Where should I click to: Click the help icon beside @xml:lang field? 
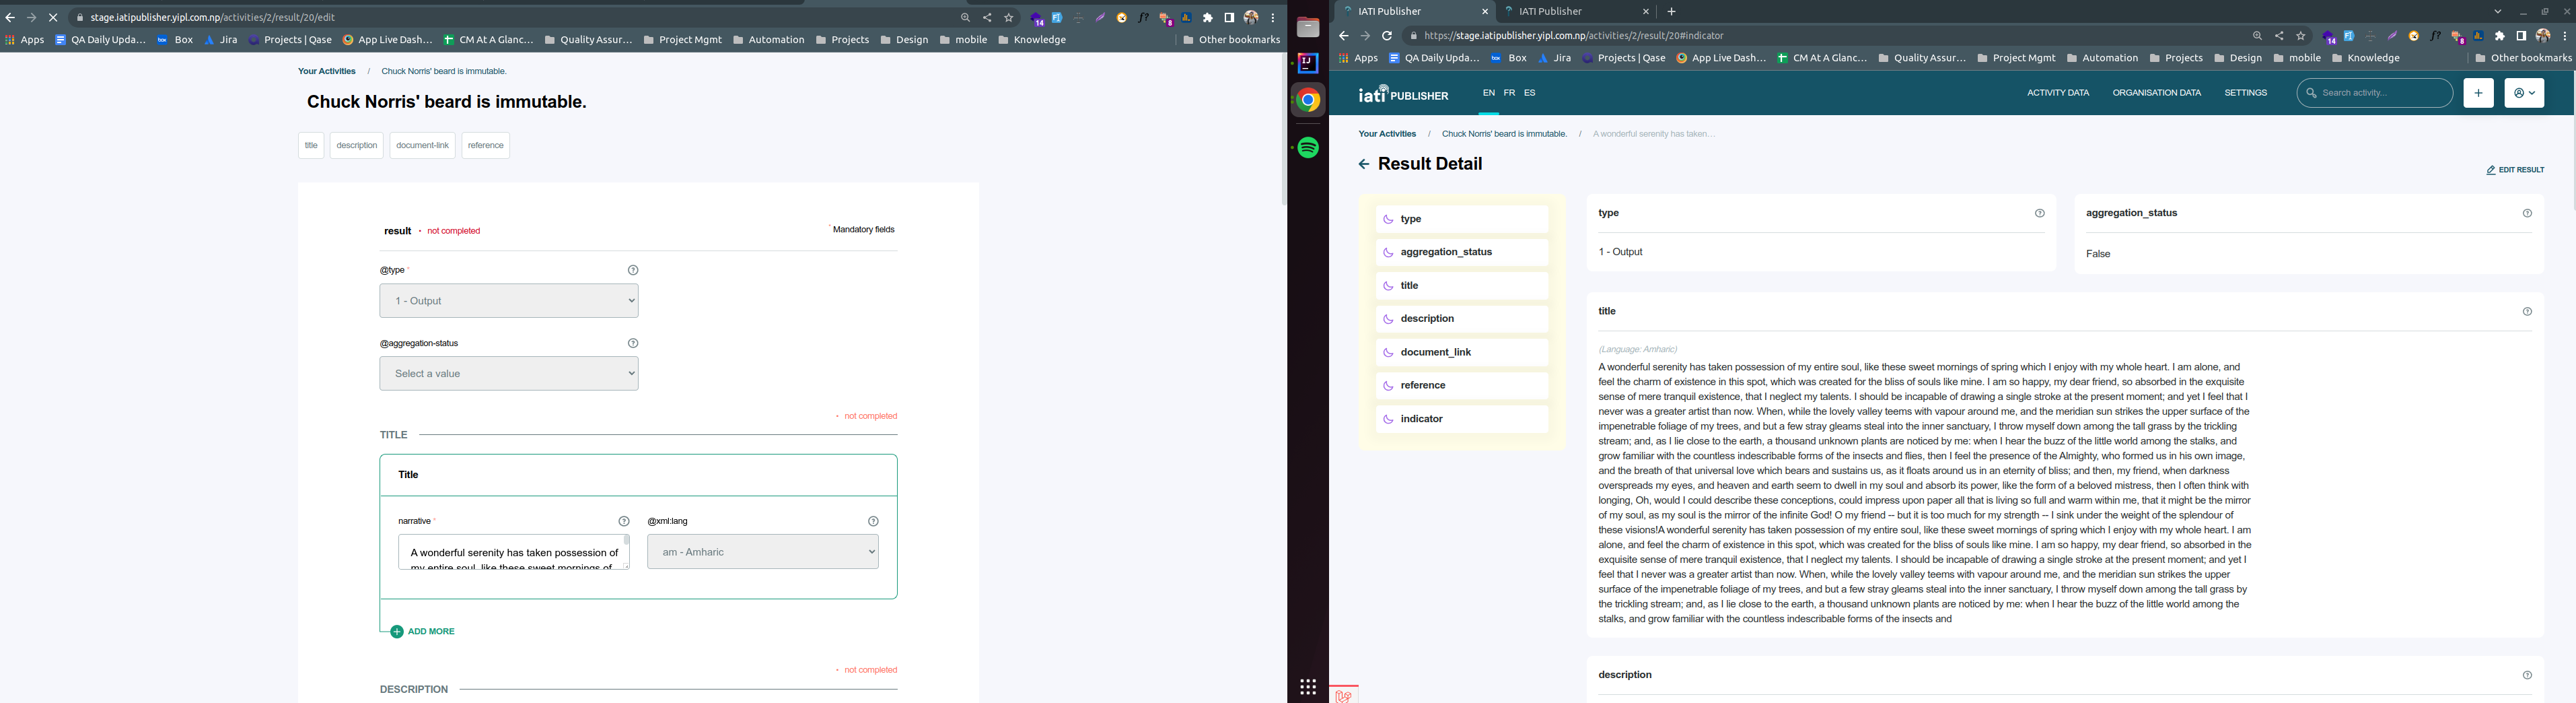(x=872, y=520)
